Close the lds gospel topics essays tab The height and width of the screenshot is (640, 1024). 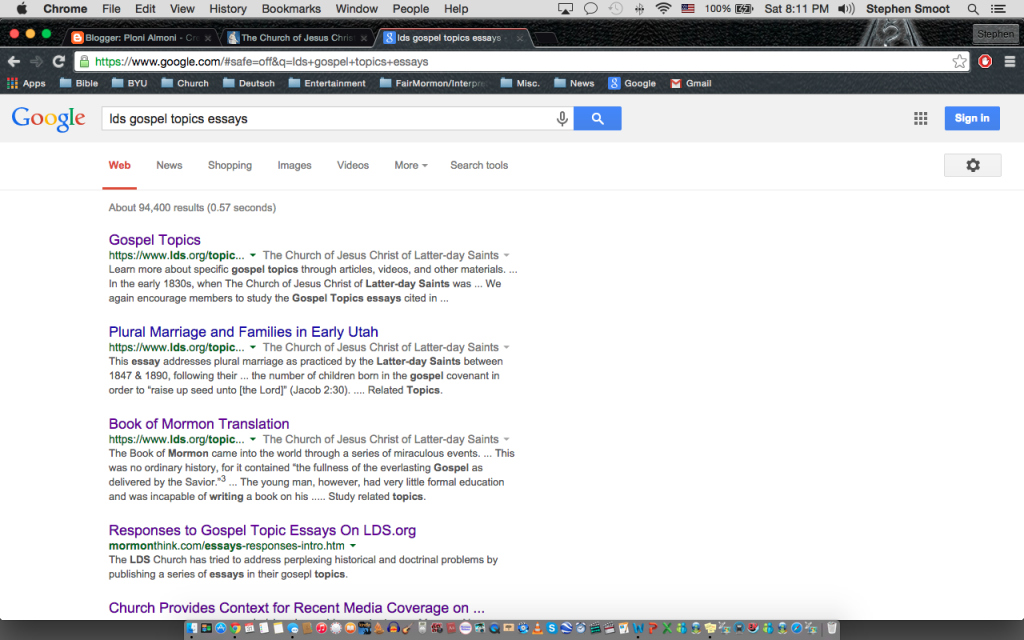(520, 39)
